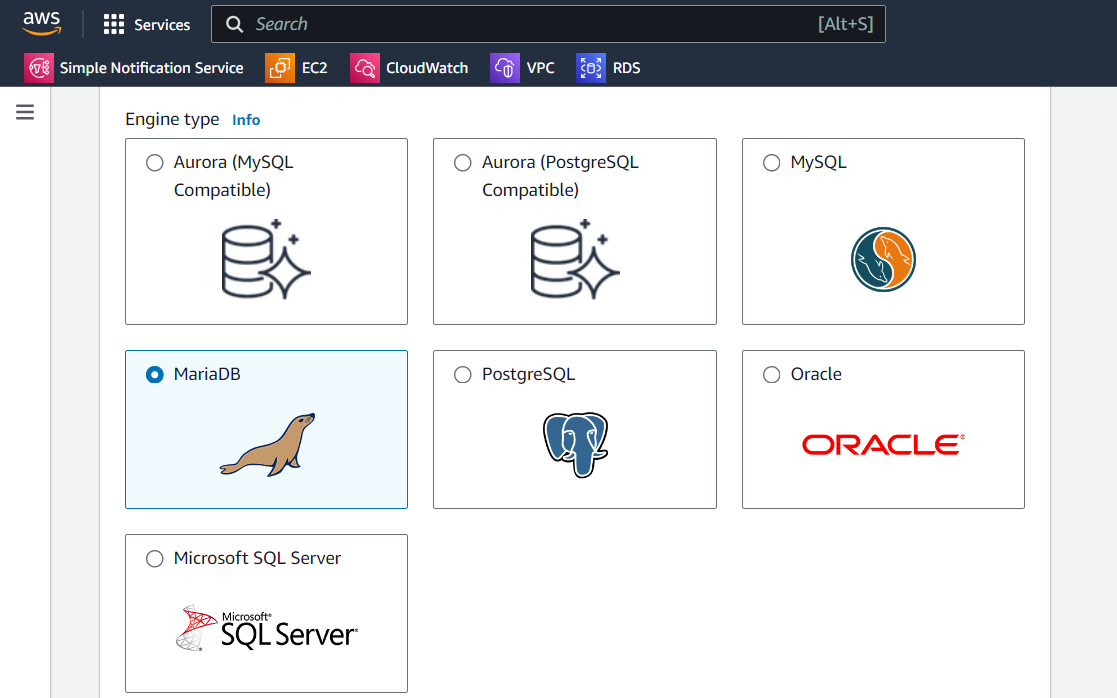Open Simple Notification Service shortcut icon
Image resolution: width=1117 pixels, height=698 pixels.
pos(38,68)
